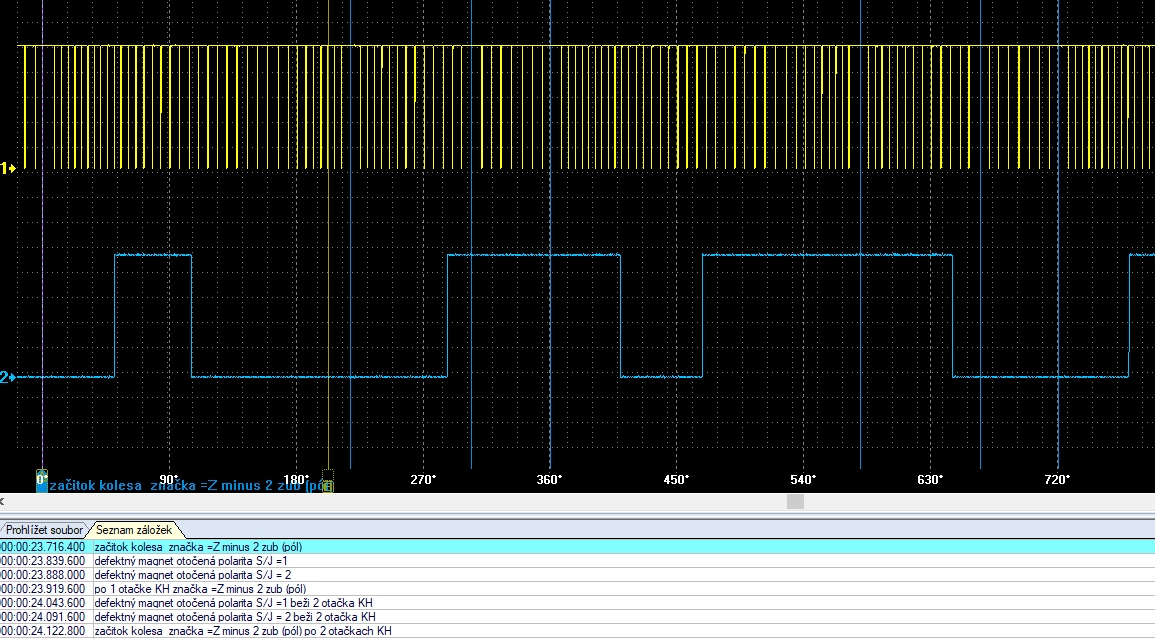
Task: Click the 270° axis label
Action: coord(423,480)
